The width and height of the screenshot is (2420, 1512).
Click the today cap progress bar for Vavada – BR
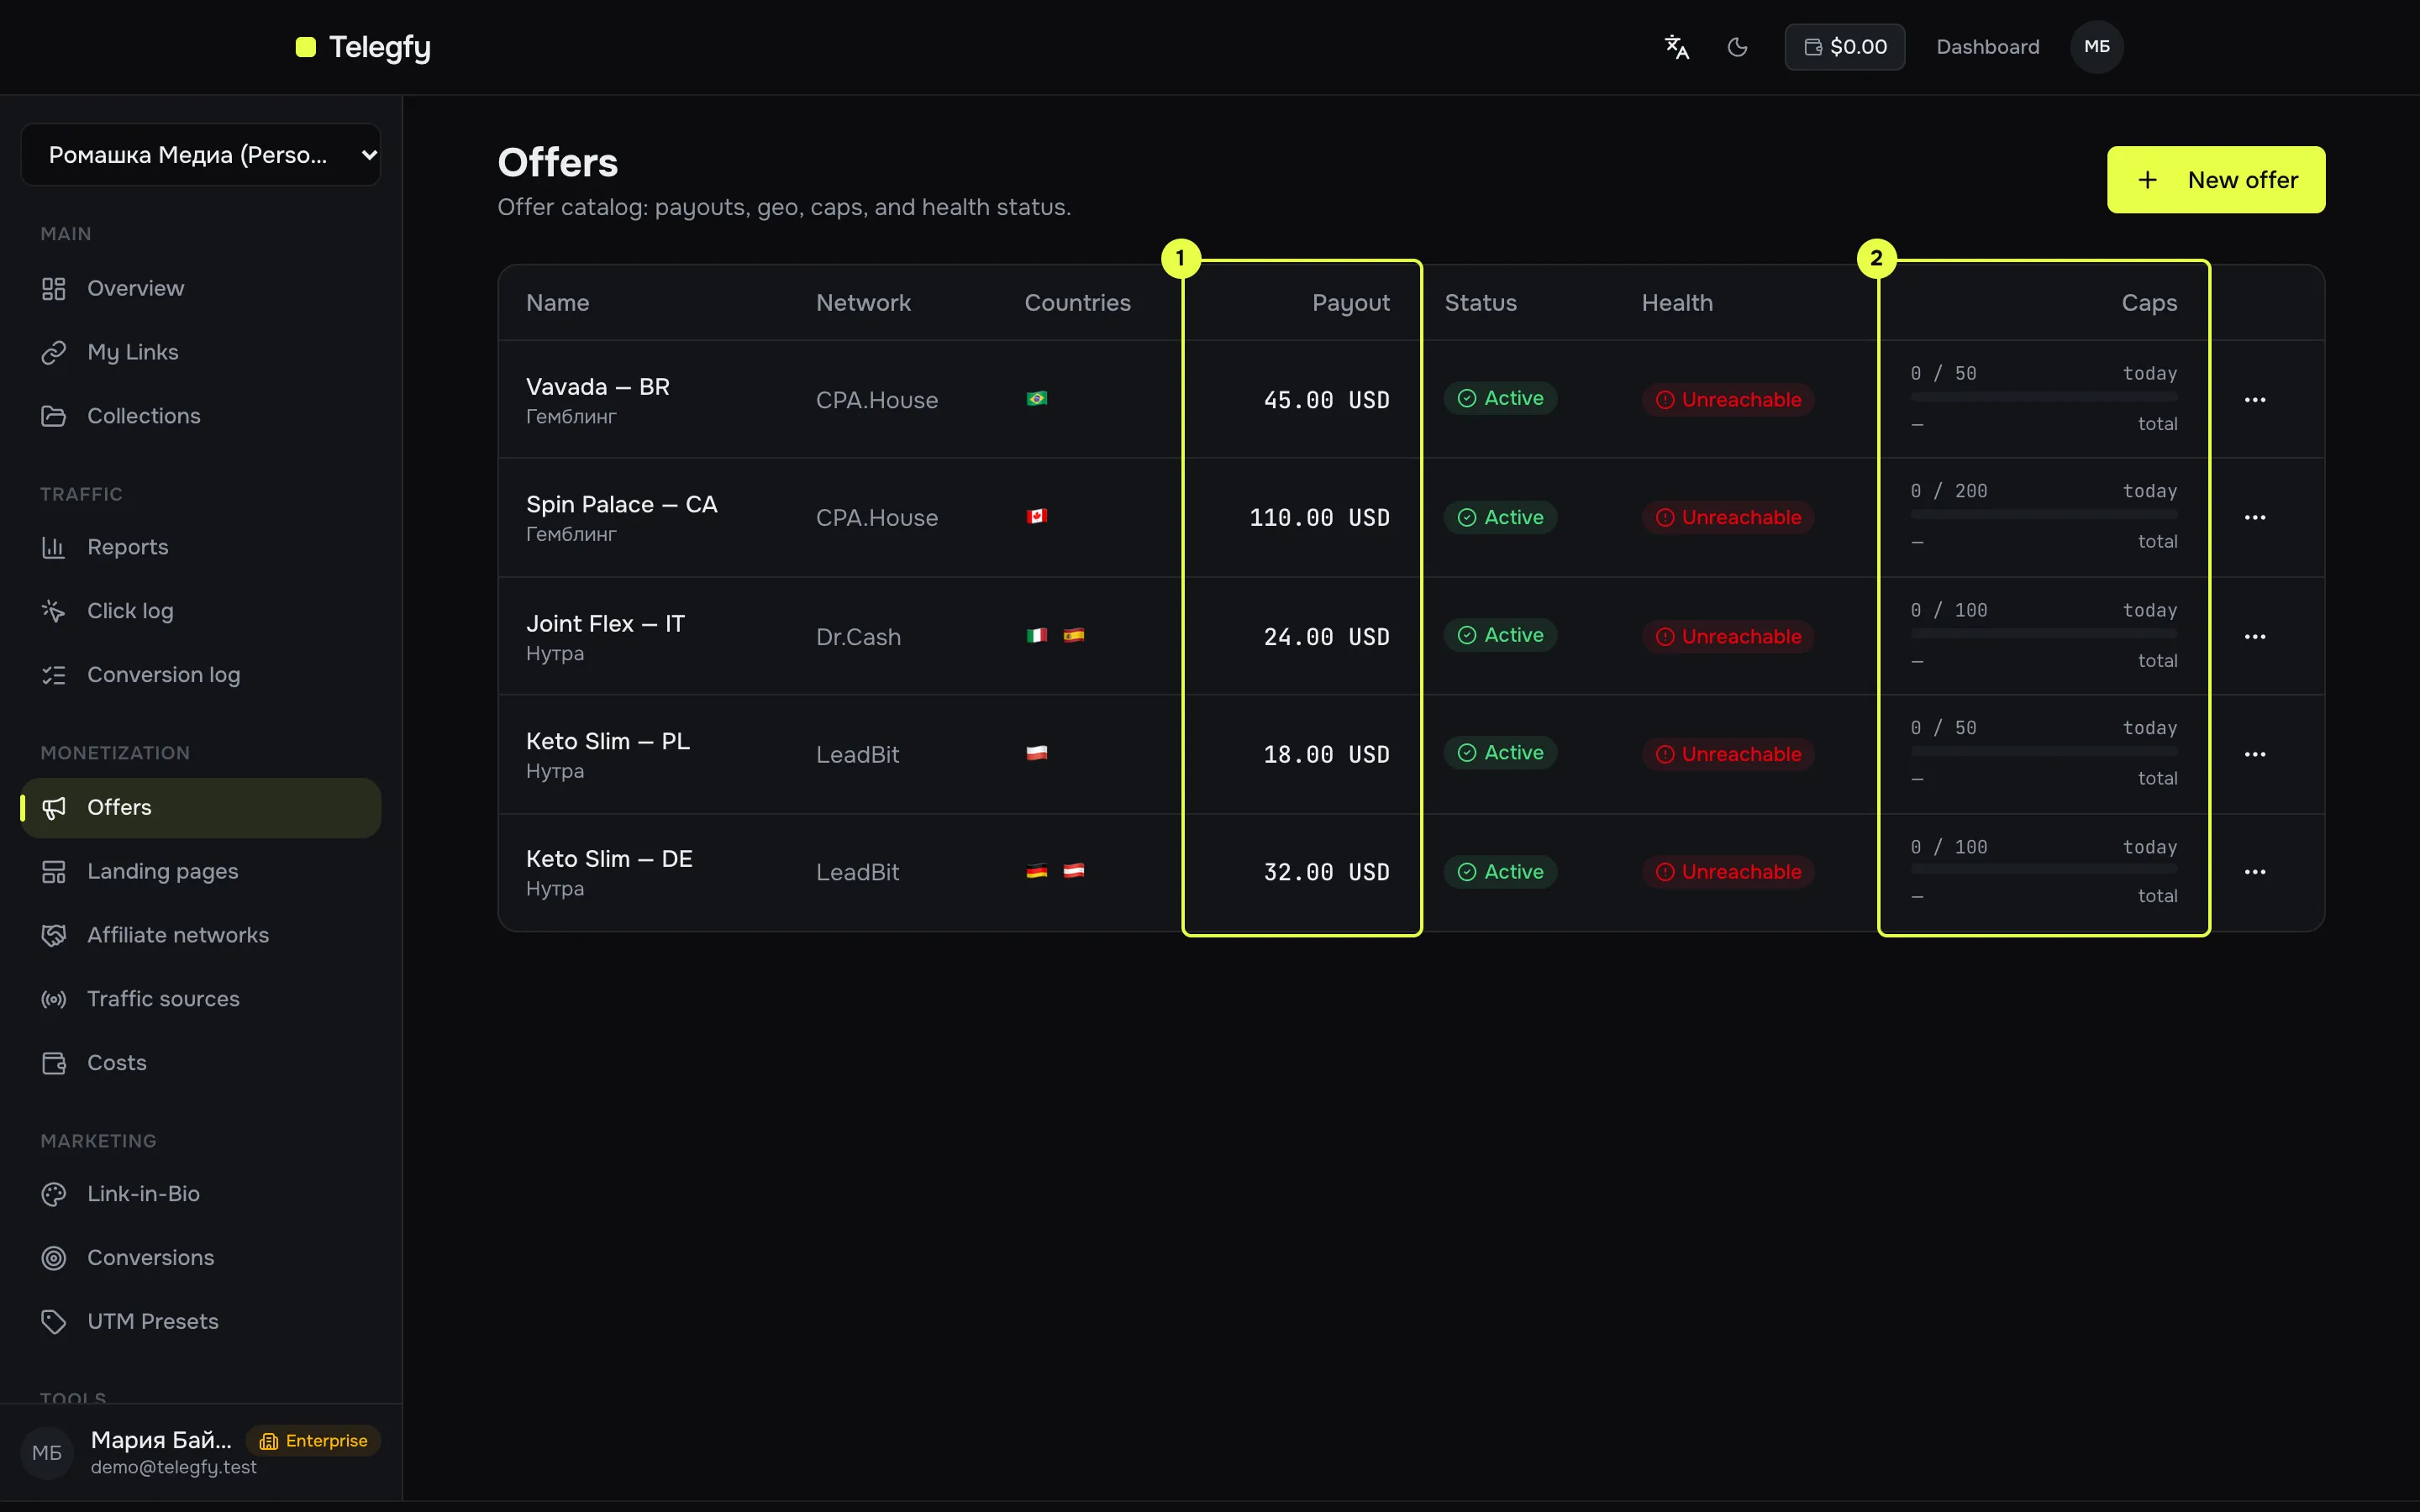(x=2044, y=398)
